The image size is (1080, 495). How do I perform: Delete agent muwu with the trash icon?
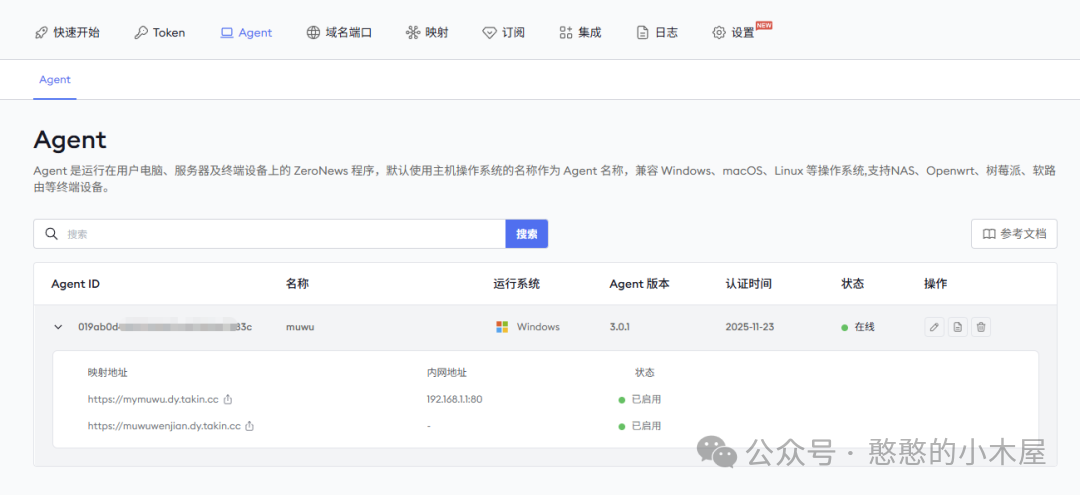[981, 327]
